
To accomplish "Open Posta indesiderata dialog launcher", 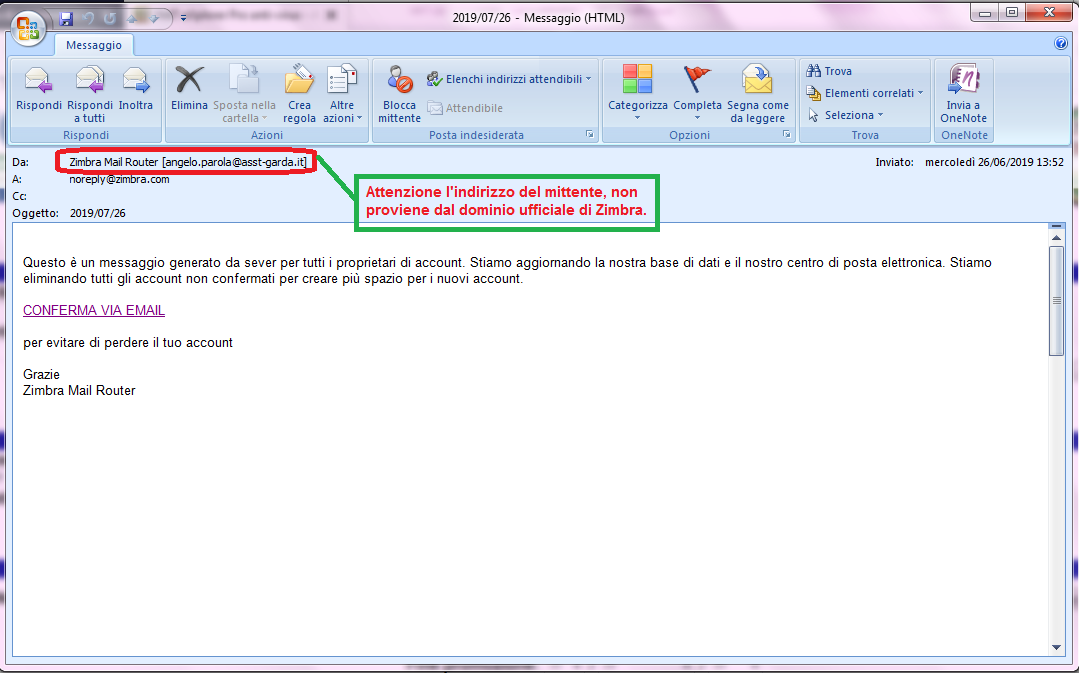I will click(x=590, y=135).
